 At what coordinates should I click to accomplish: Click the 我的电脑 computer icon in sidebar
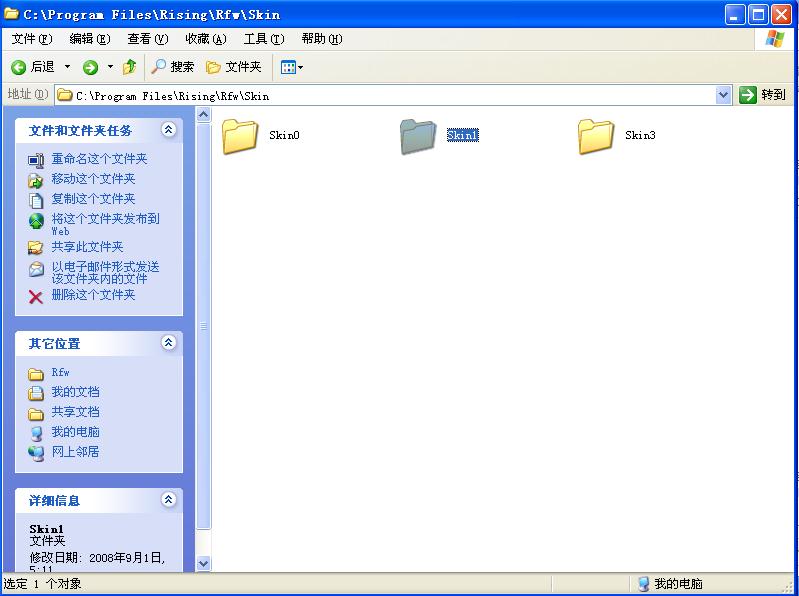click(36, 434)
